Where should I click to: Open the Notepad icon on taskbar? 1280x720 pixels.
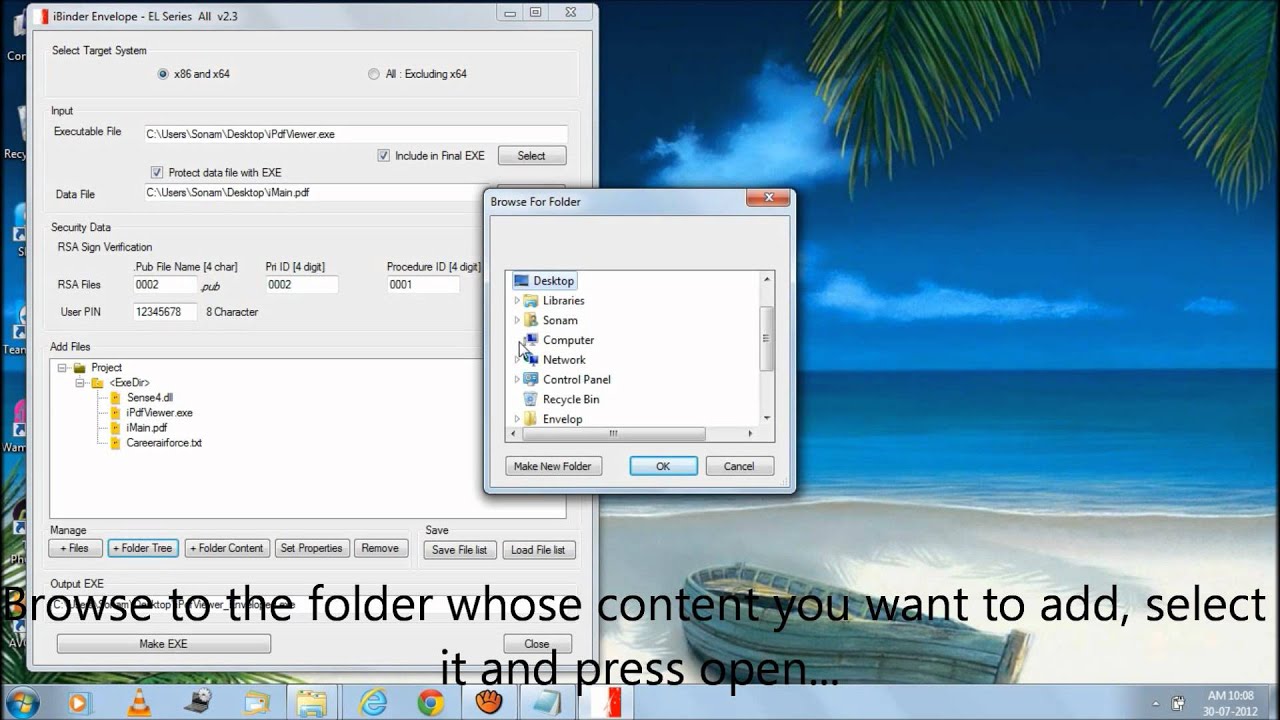pos(547,703)
